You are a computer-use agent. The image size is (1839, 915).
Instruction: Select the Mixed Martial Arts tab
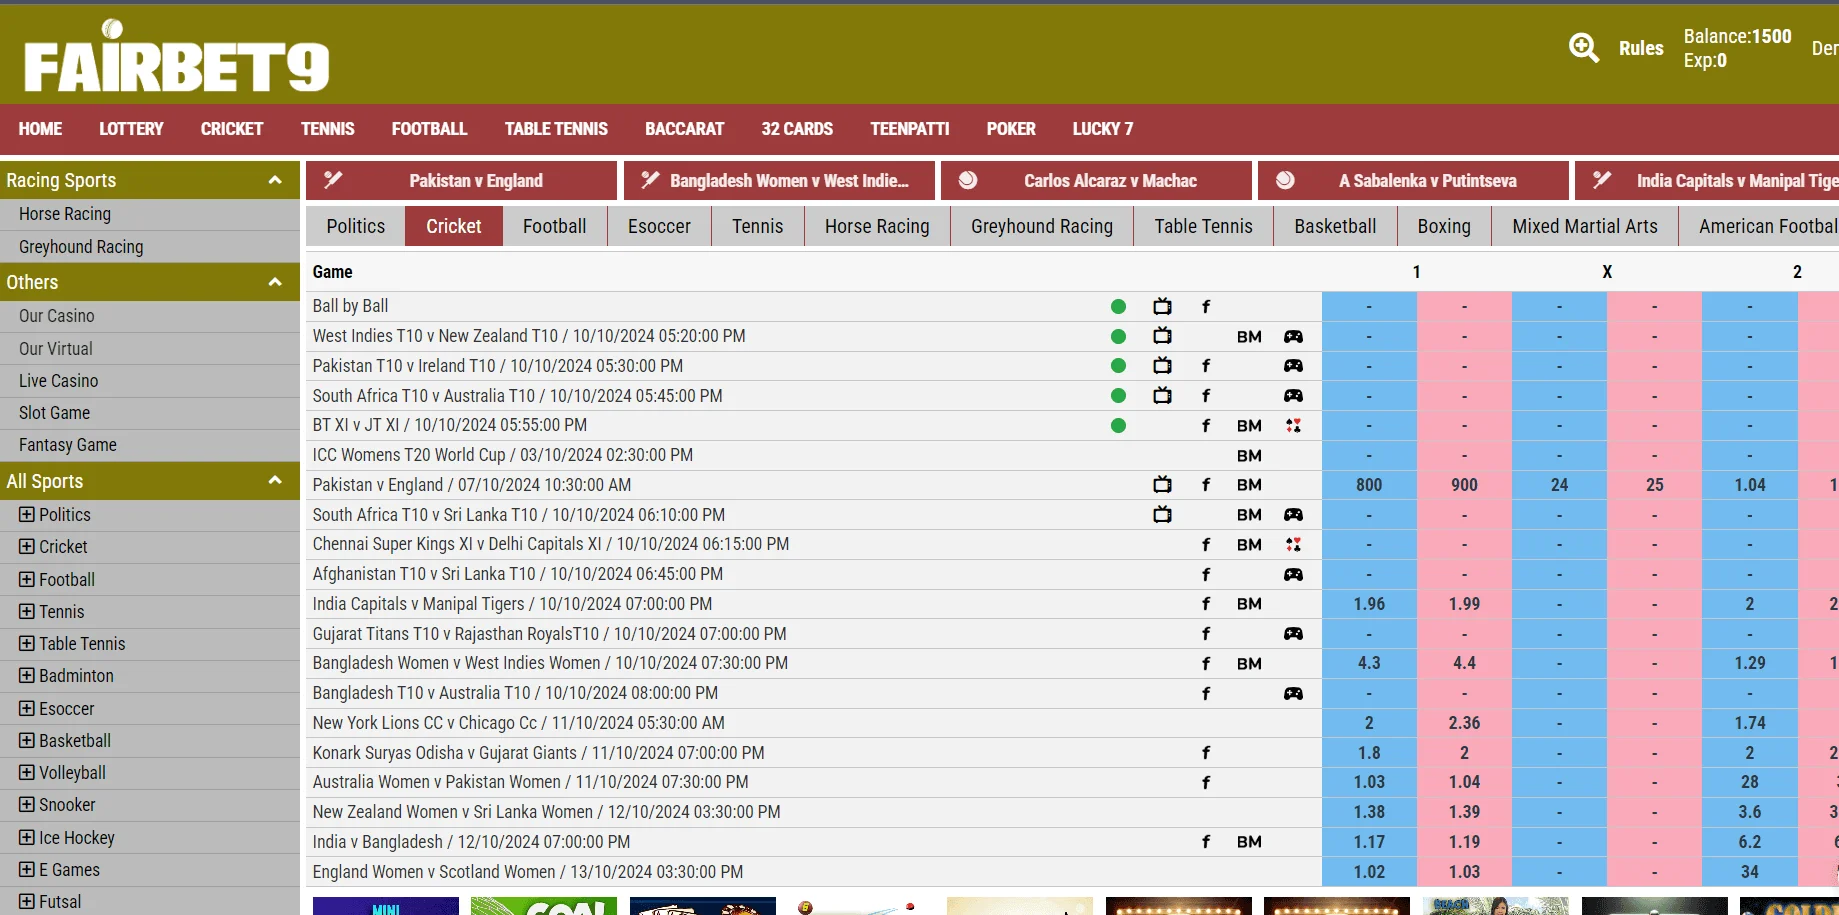(x=1585, y=226)
